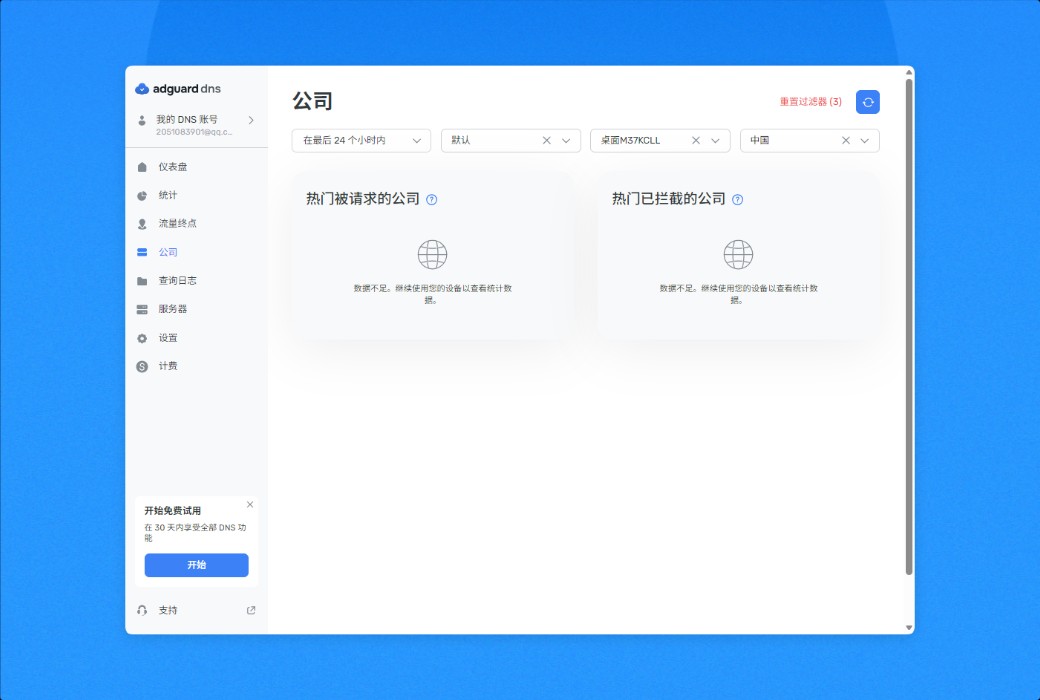
Task: Click the help icon beside 热门被请求的公司
Action: (430, 199)
